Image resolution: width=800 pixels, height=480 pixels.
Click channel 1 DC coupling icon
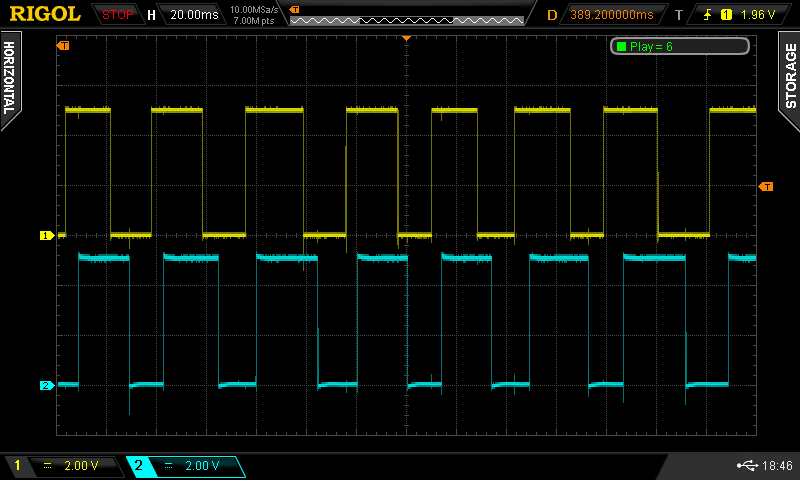[x=47, y=466]
